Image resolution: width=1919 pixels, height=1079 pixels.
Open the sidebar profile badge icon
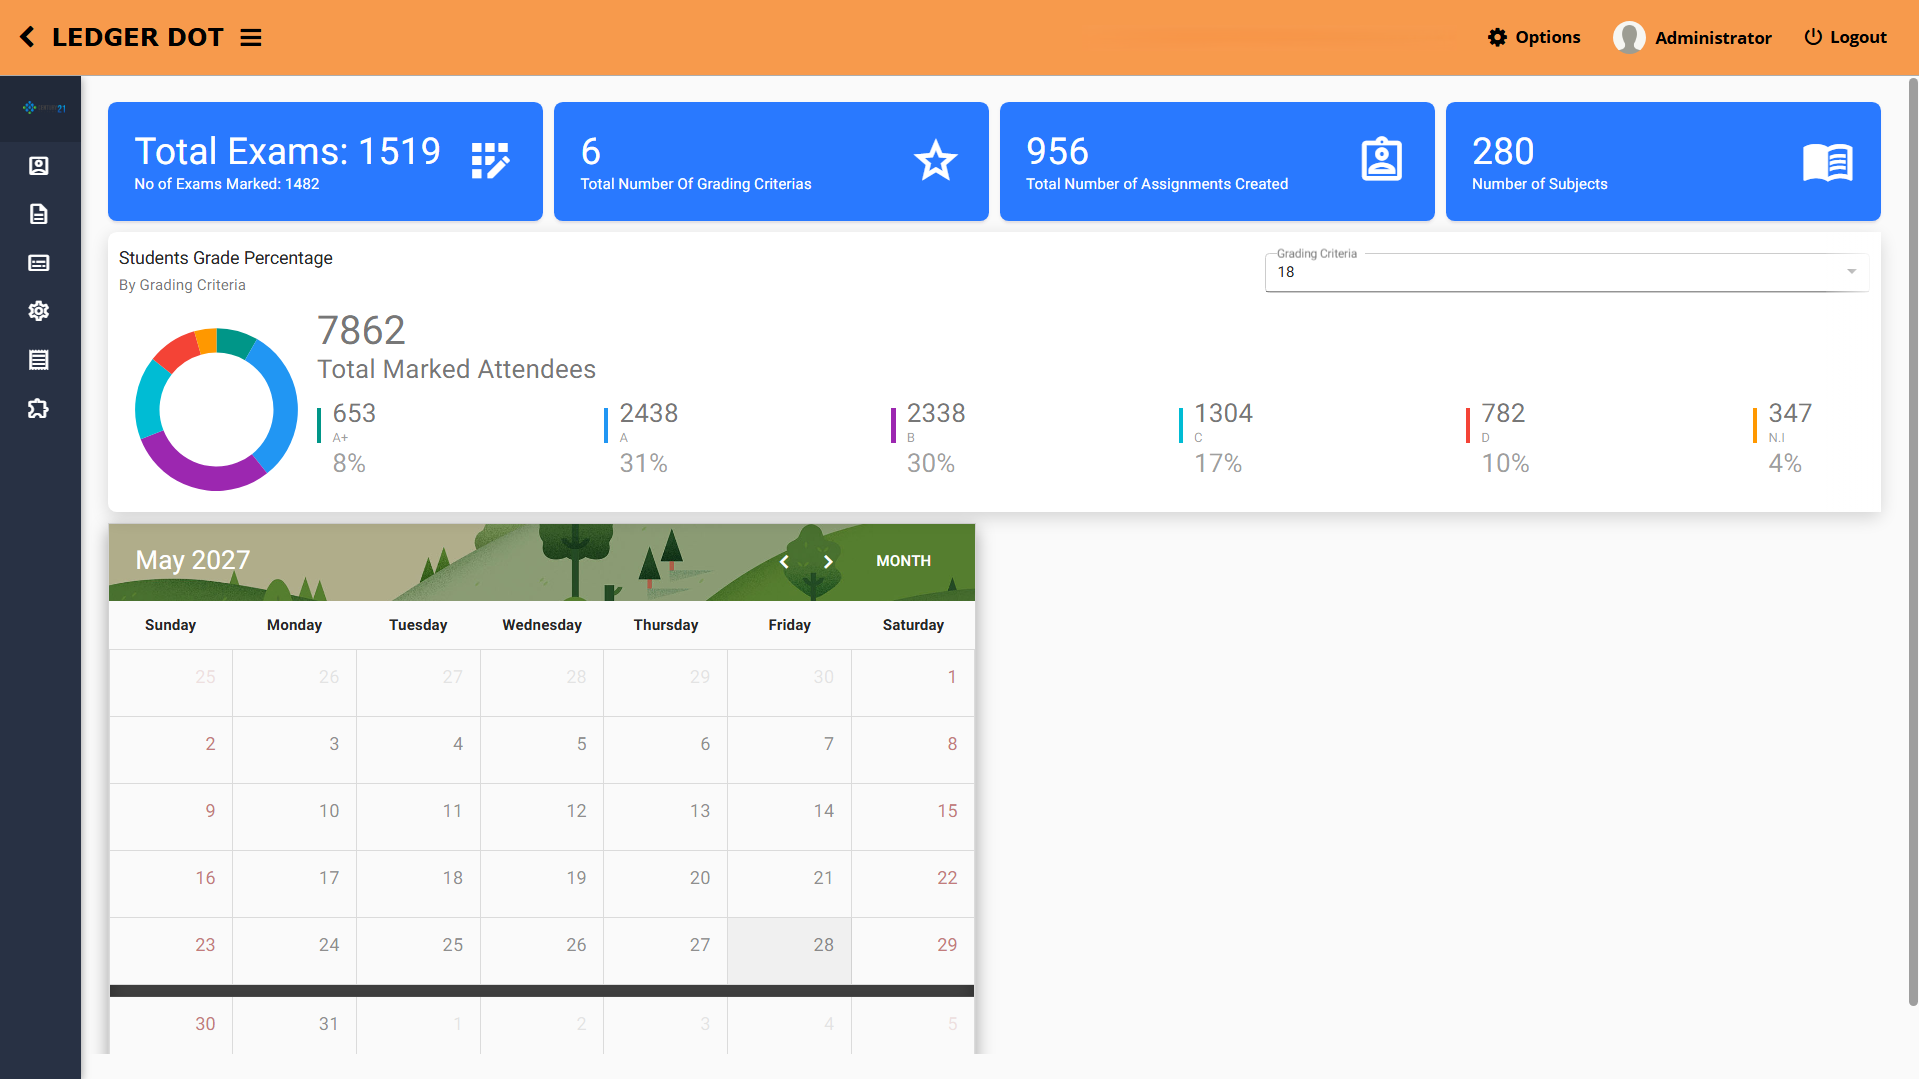click(39, 166)
